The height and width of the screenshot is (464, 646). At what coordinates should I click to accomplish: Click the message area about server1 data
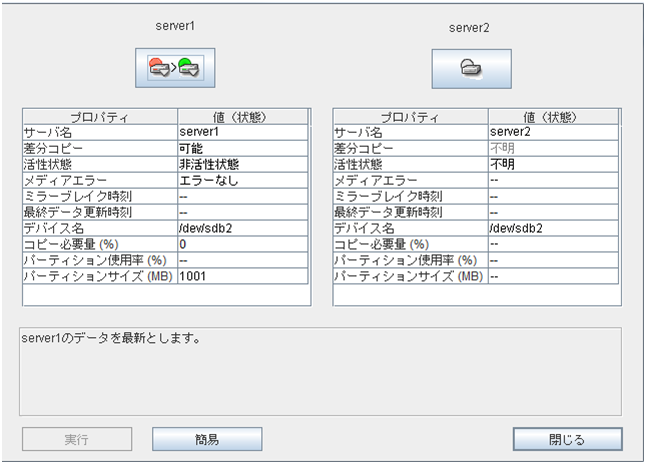tap(322, 370)
